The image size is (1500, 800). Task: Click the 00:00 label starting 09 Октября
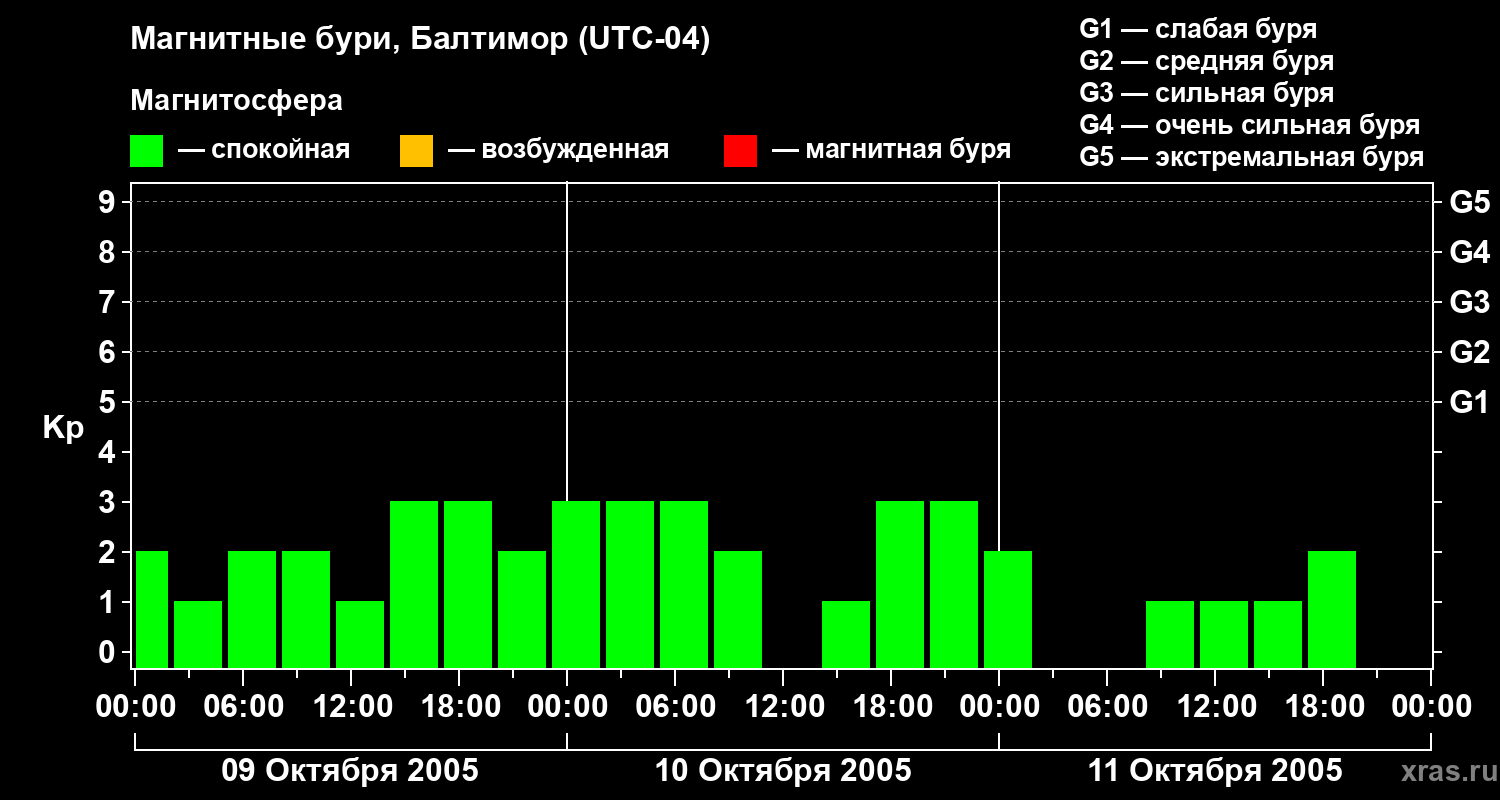[135, 707]
